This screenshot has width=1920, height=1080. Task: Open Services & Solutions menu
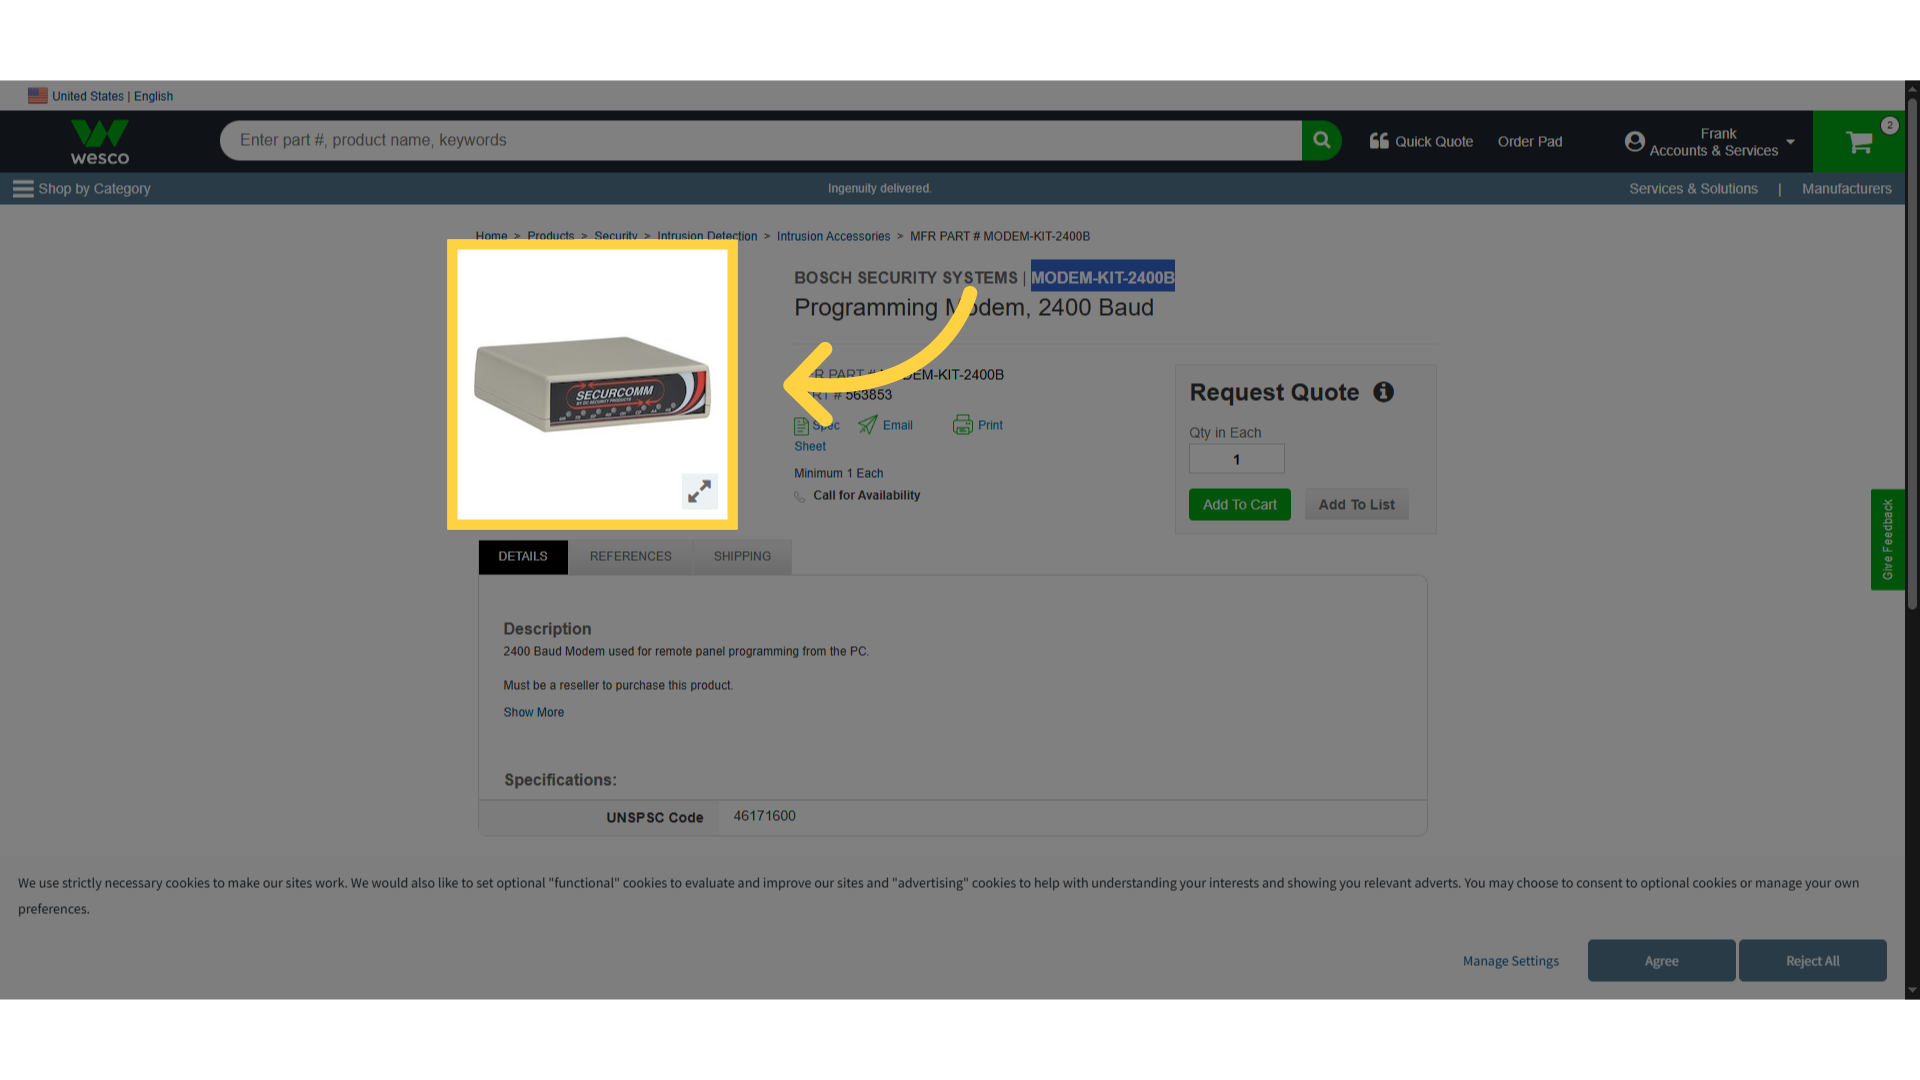click(x=1693, y=189)
